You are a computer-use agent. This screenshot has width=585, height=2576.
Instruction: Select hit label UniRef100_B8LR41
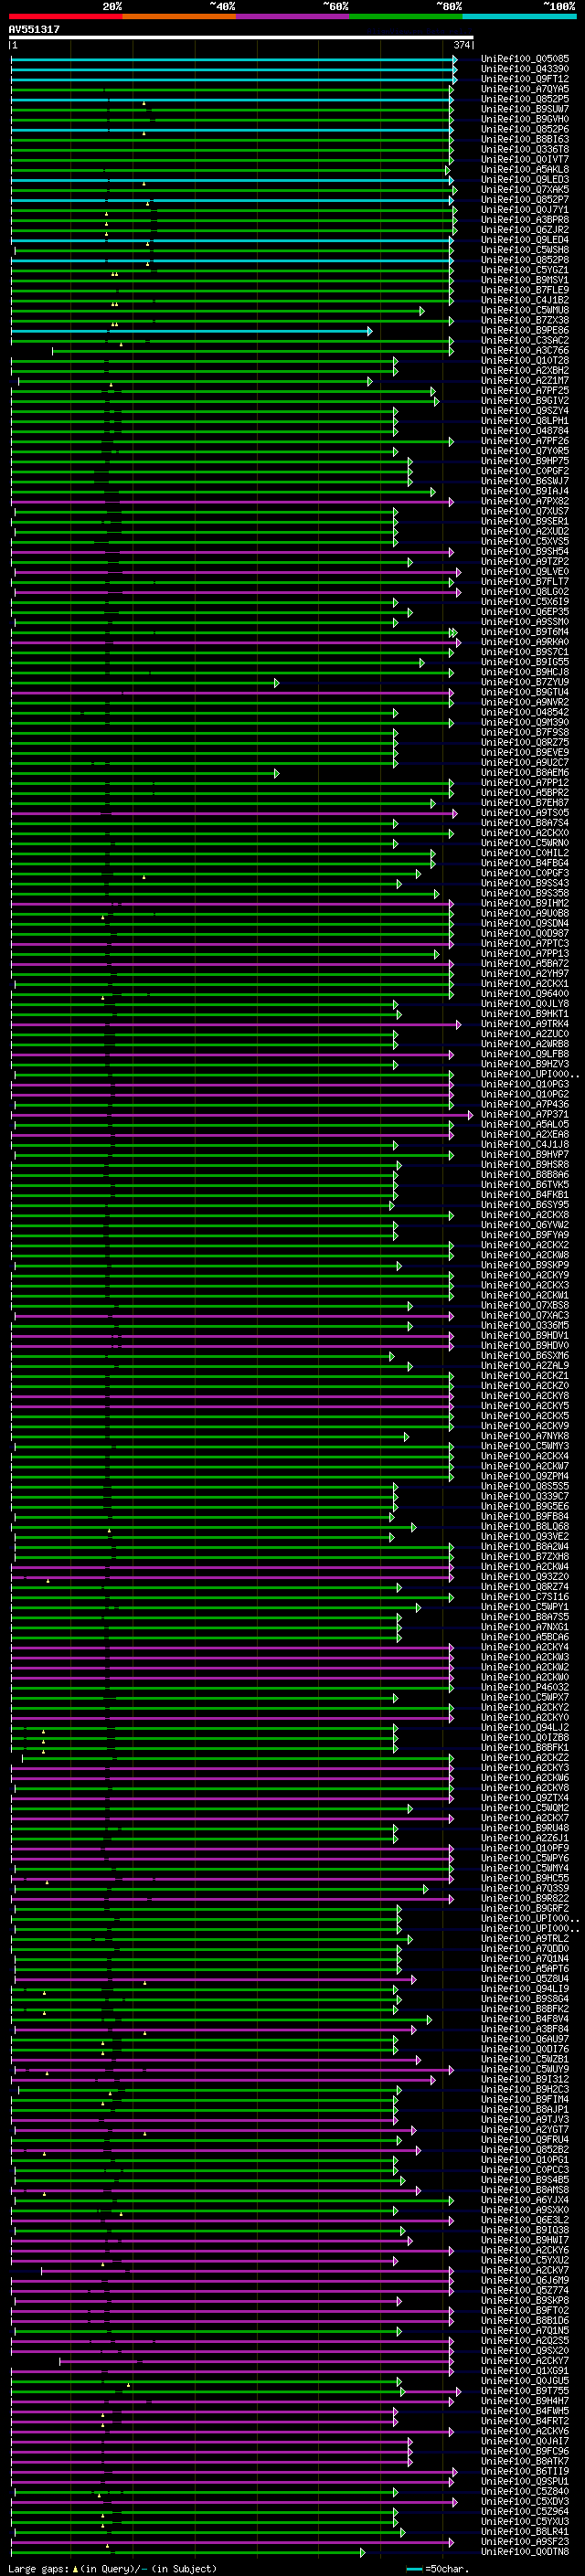click(x=524, y=2531)
